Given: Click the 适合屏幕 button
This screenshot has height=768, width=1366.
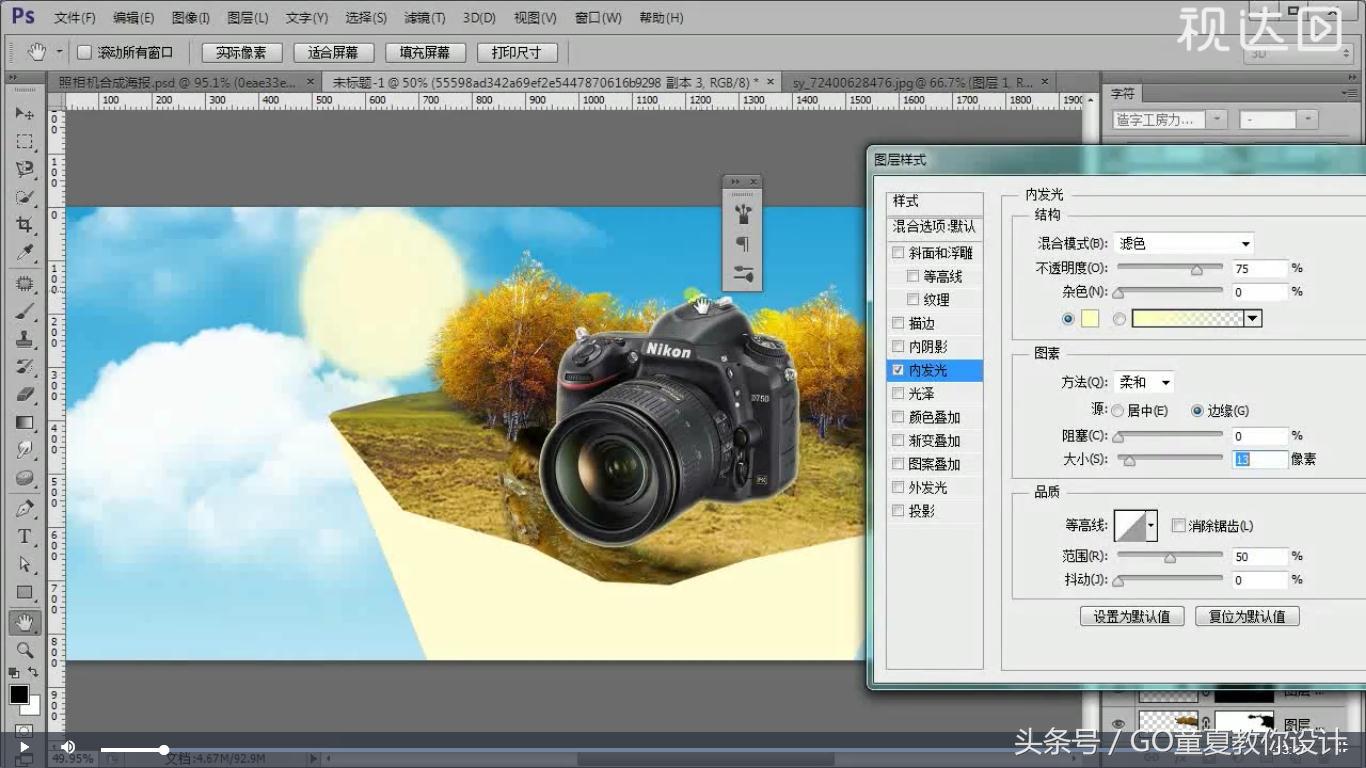Looking at the screenshot, I should [333, 52].
